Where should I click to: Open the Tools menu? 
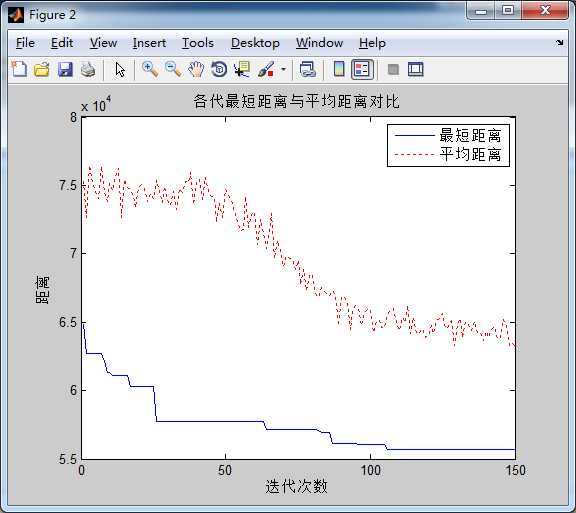[x=198, y=43]
